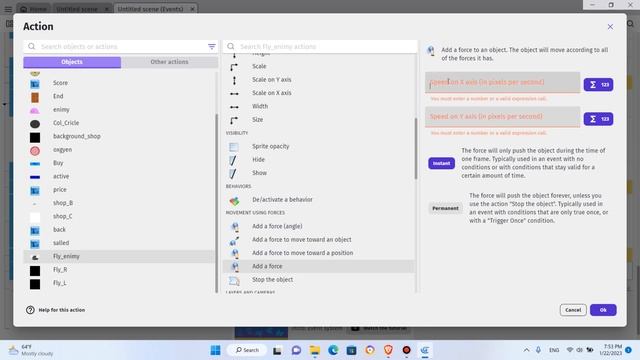Click the objects list scrollbar
This screenshot has width=640, height=360.
(216, 203)
